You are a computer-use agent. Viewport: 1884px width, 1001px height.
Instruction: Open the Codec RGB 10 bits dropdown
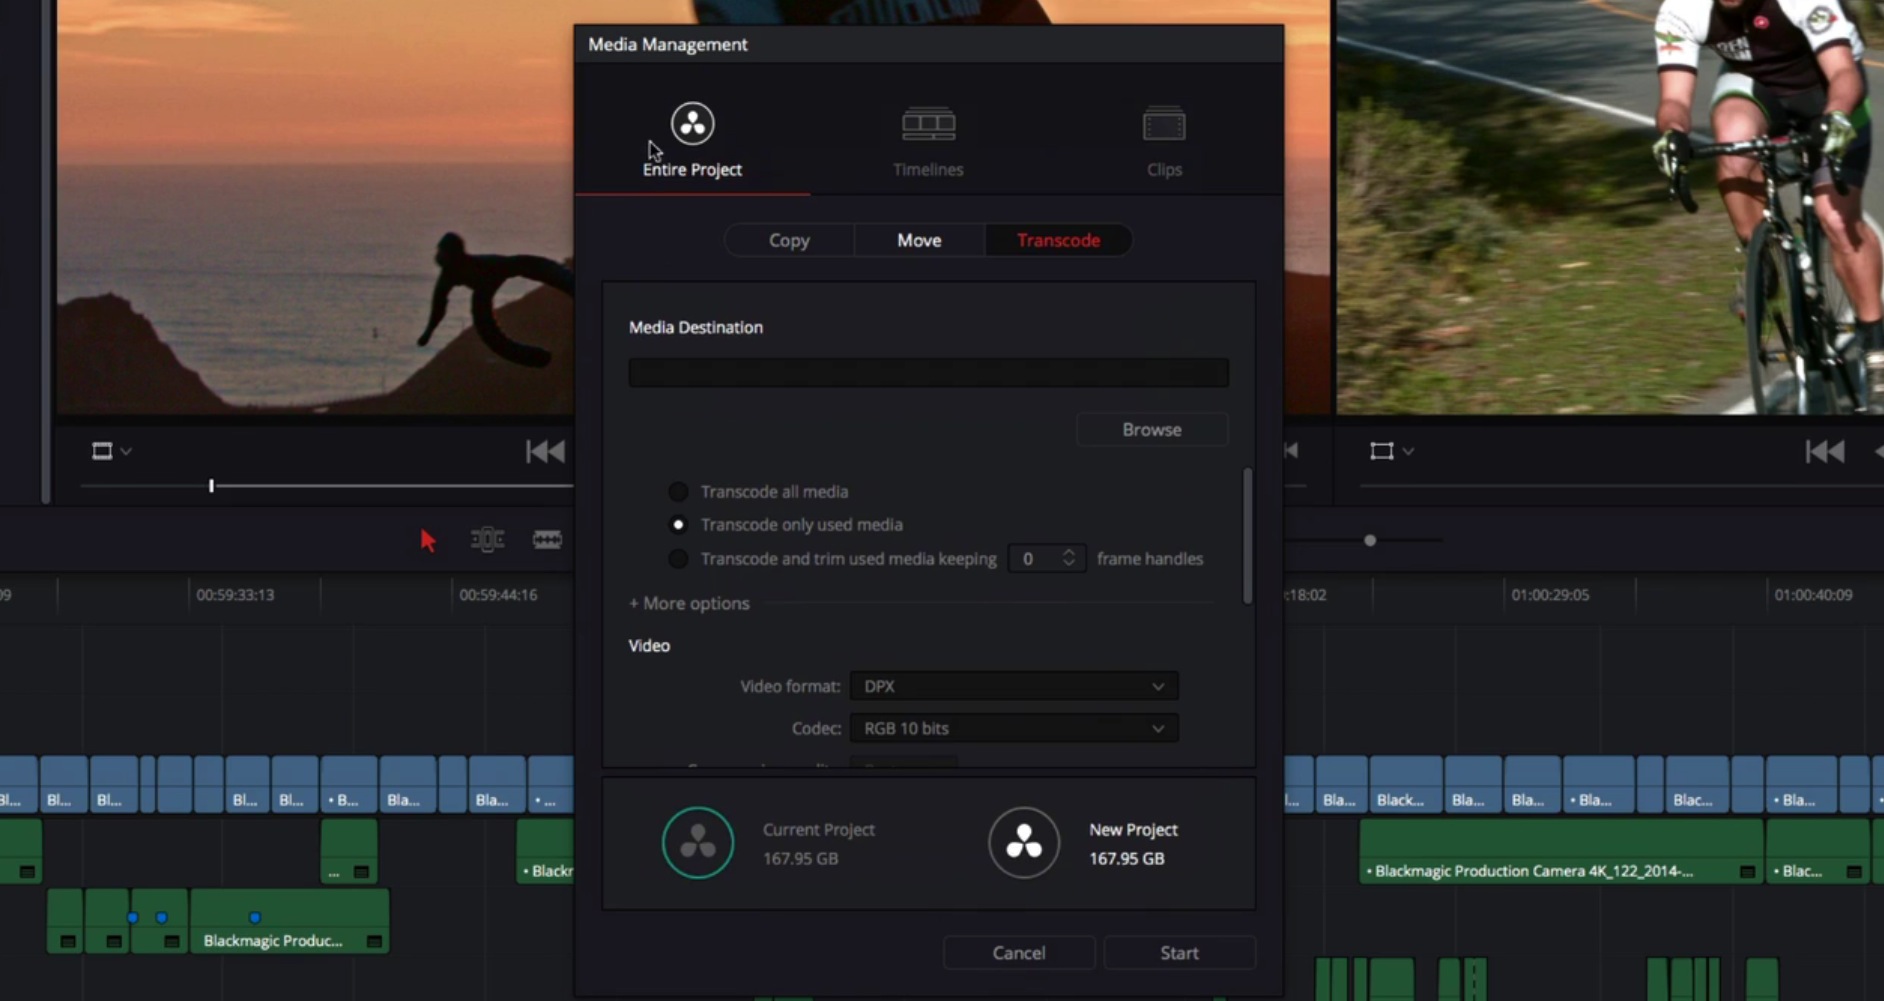1013,729
